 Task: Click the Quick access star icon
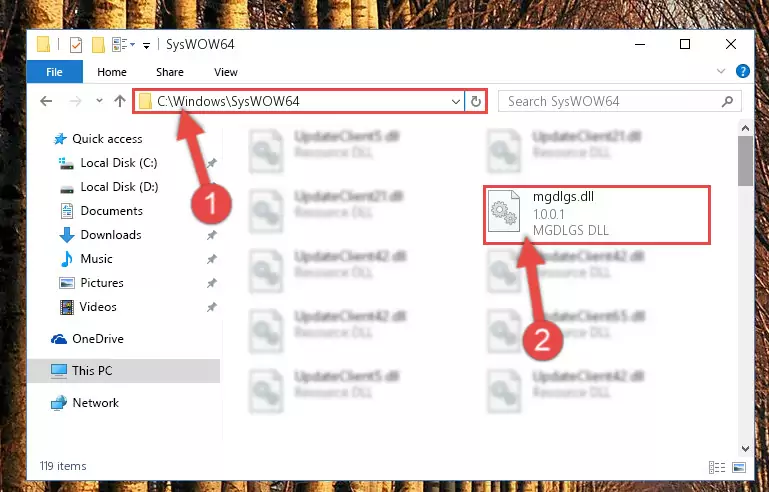(x=60, y=139)
